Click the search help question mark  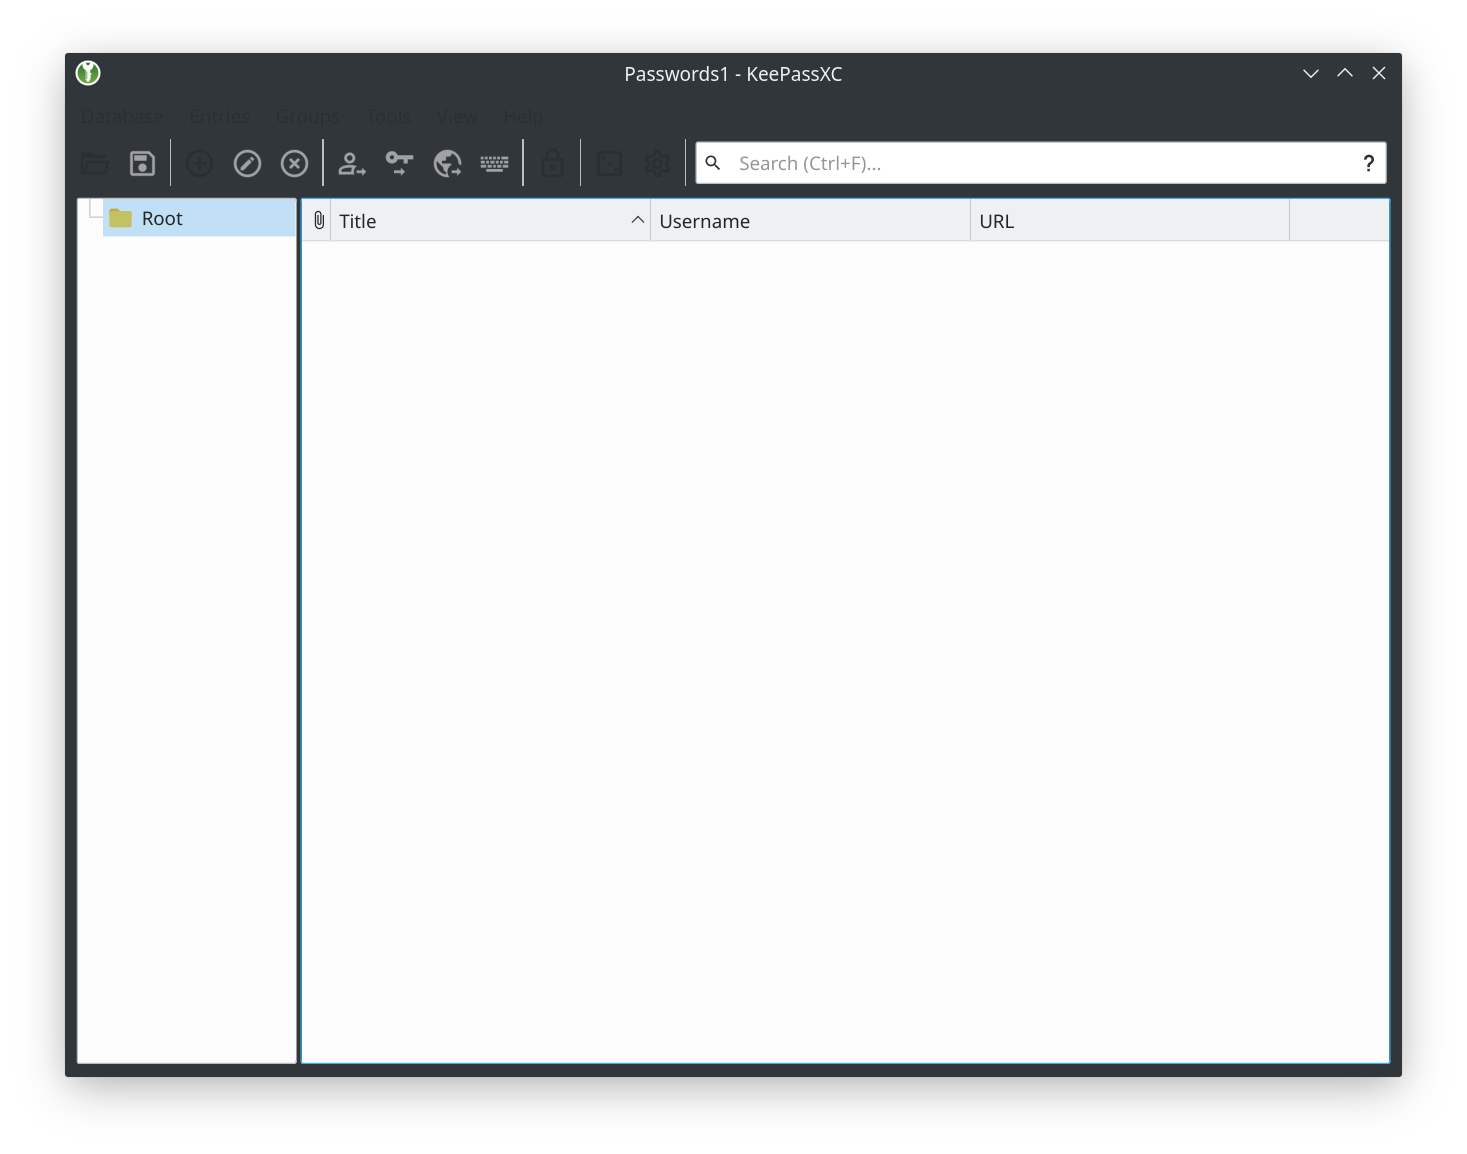1368,163
